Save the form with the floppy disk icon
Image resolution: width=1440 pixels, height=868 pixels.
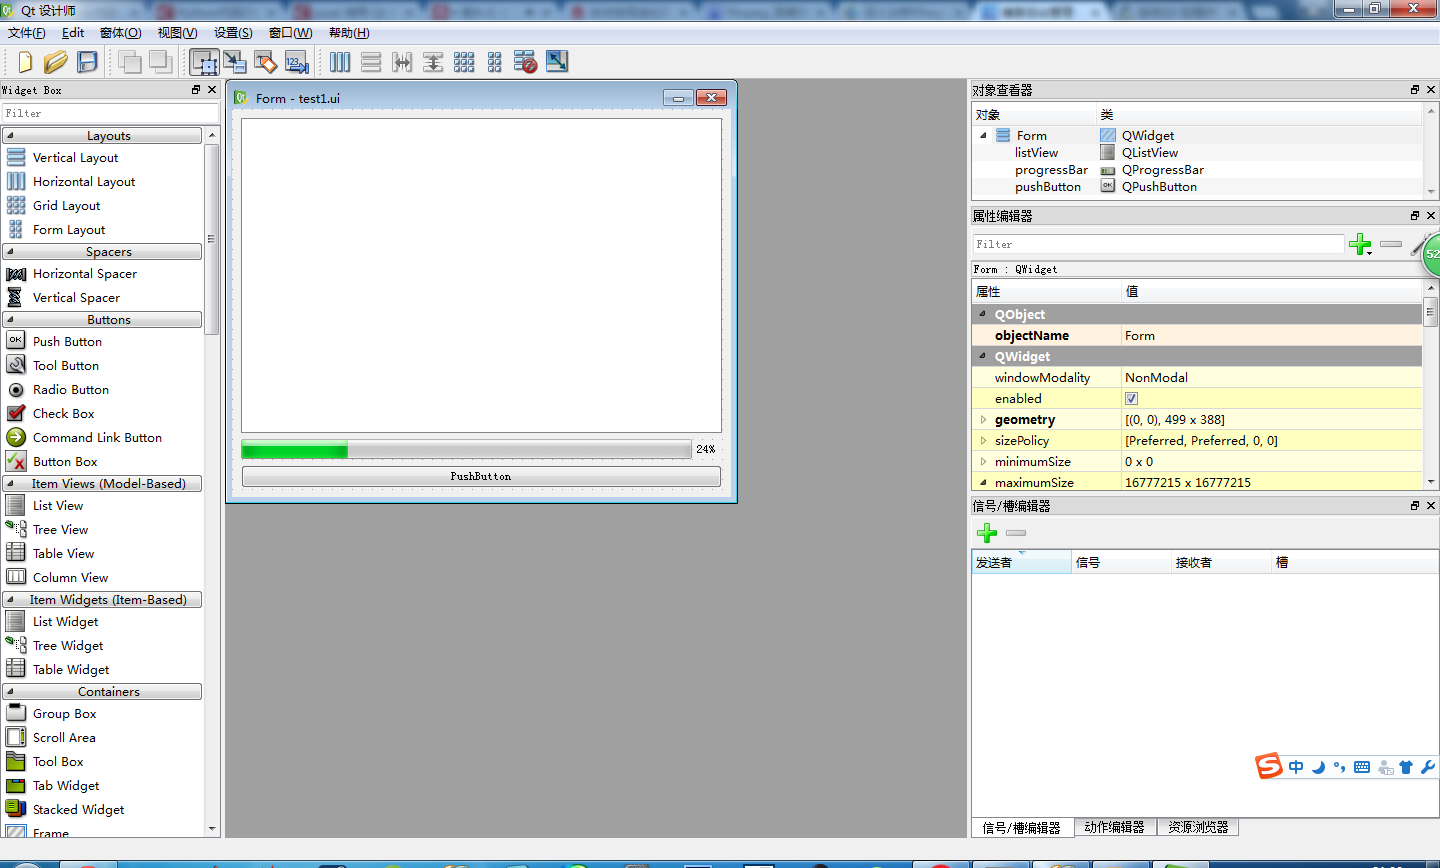pos(87,62)
